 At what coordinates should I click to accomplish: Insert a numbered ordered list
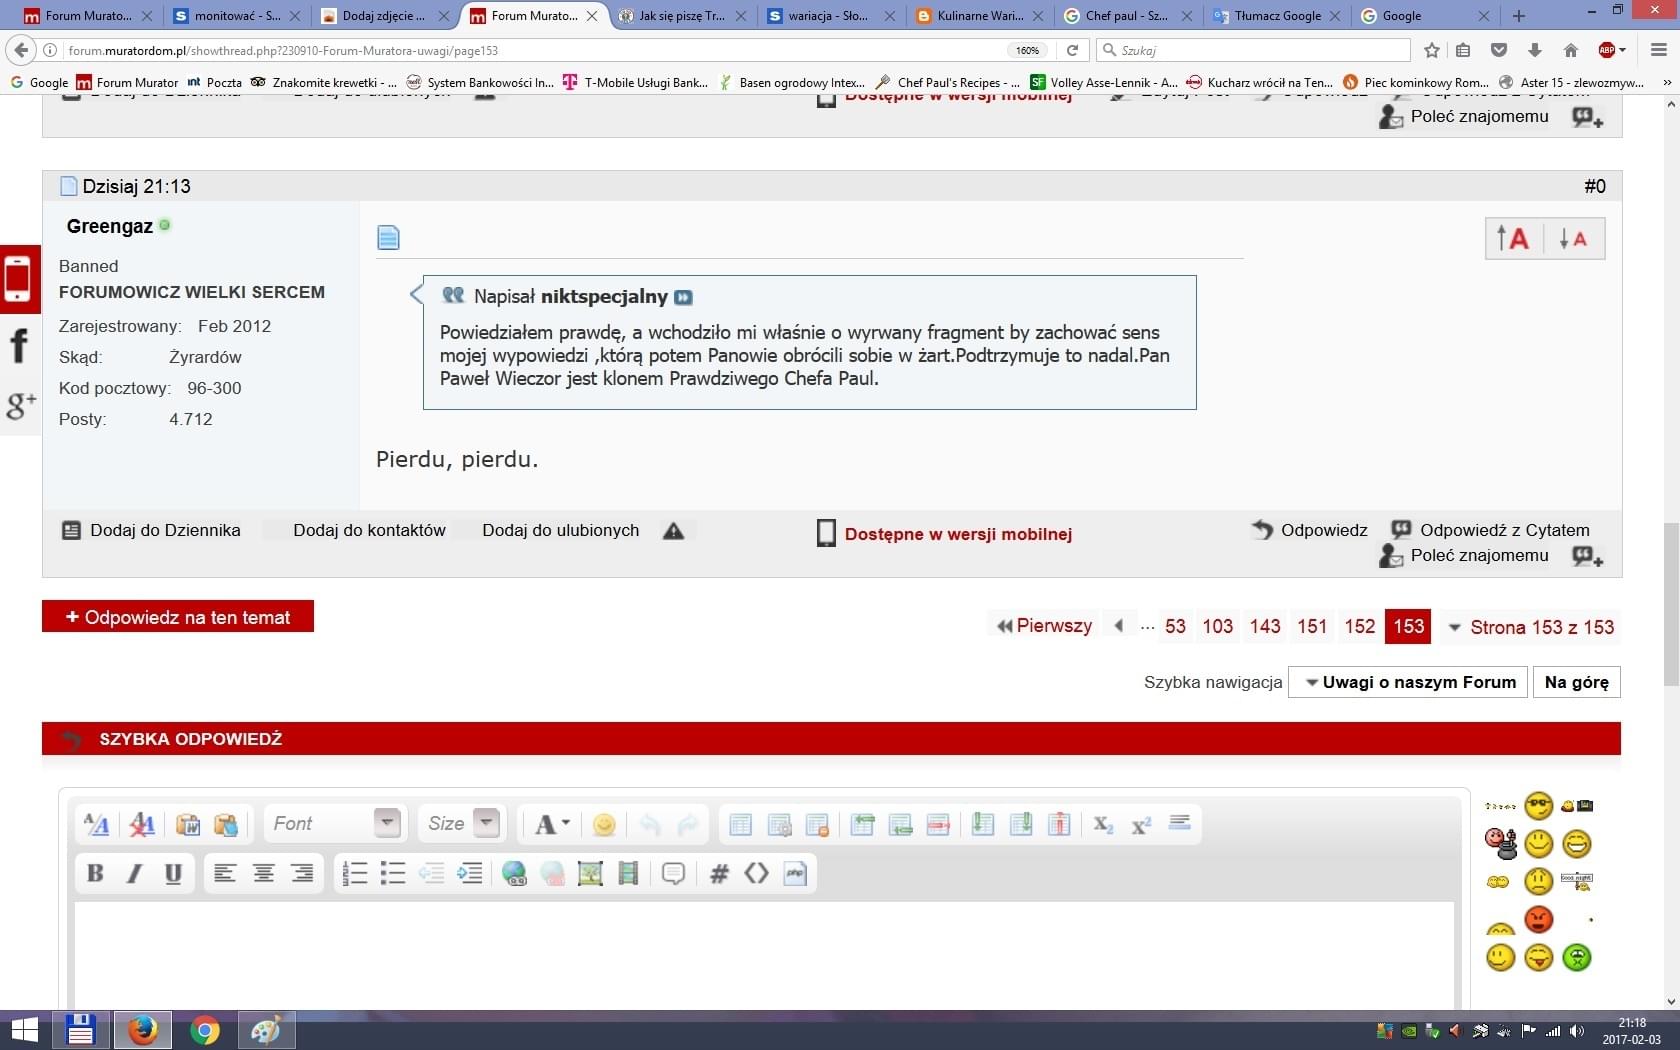click(x=354, y=873)
